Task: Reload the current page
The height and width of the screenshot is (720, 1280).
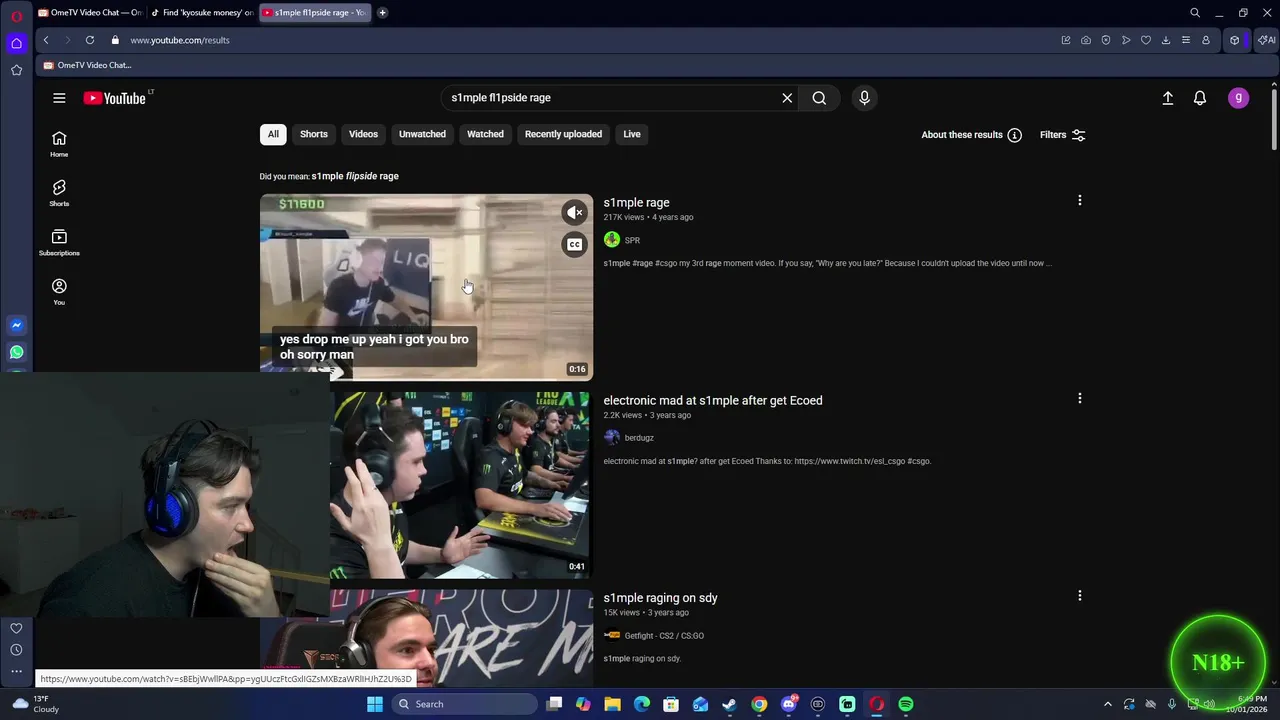Action: coord(90,40)
